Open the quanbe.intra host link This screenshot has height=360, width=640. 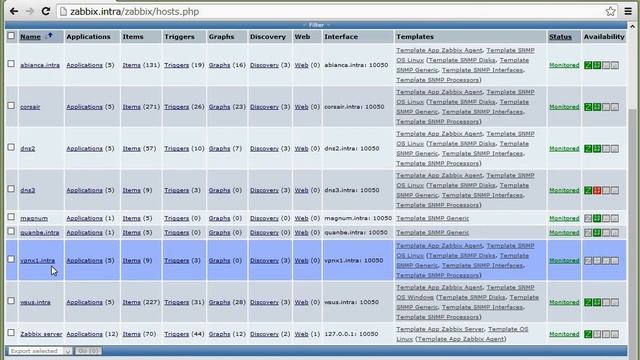pos(40,233)
